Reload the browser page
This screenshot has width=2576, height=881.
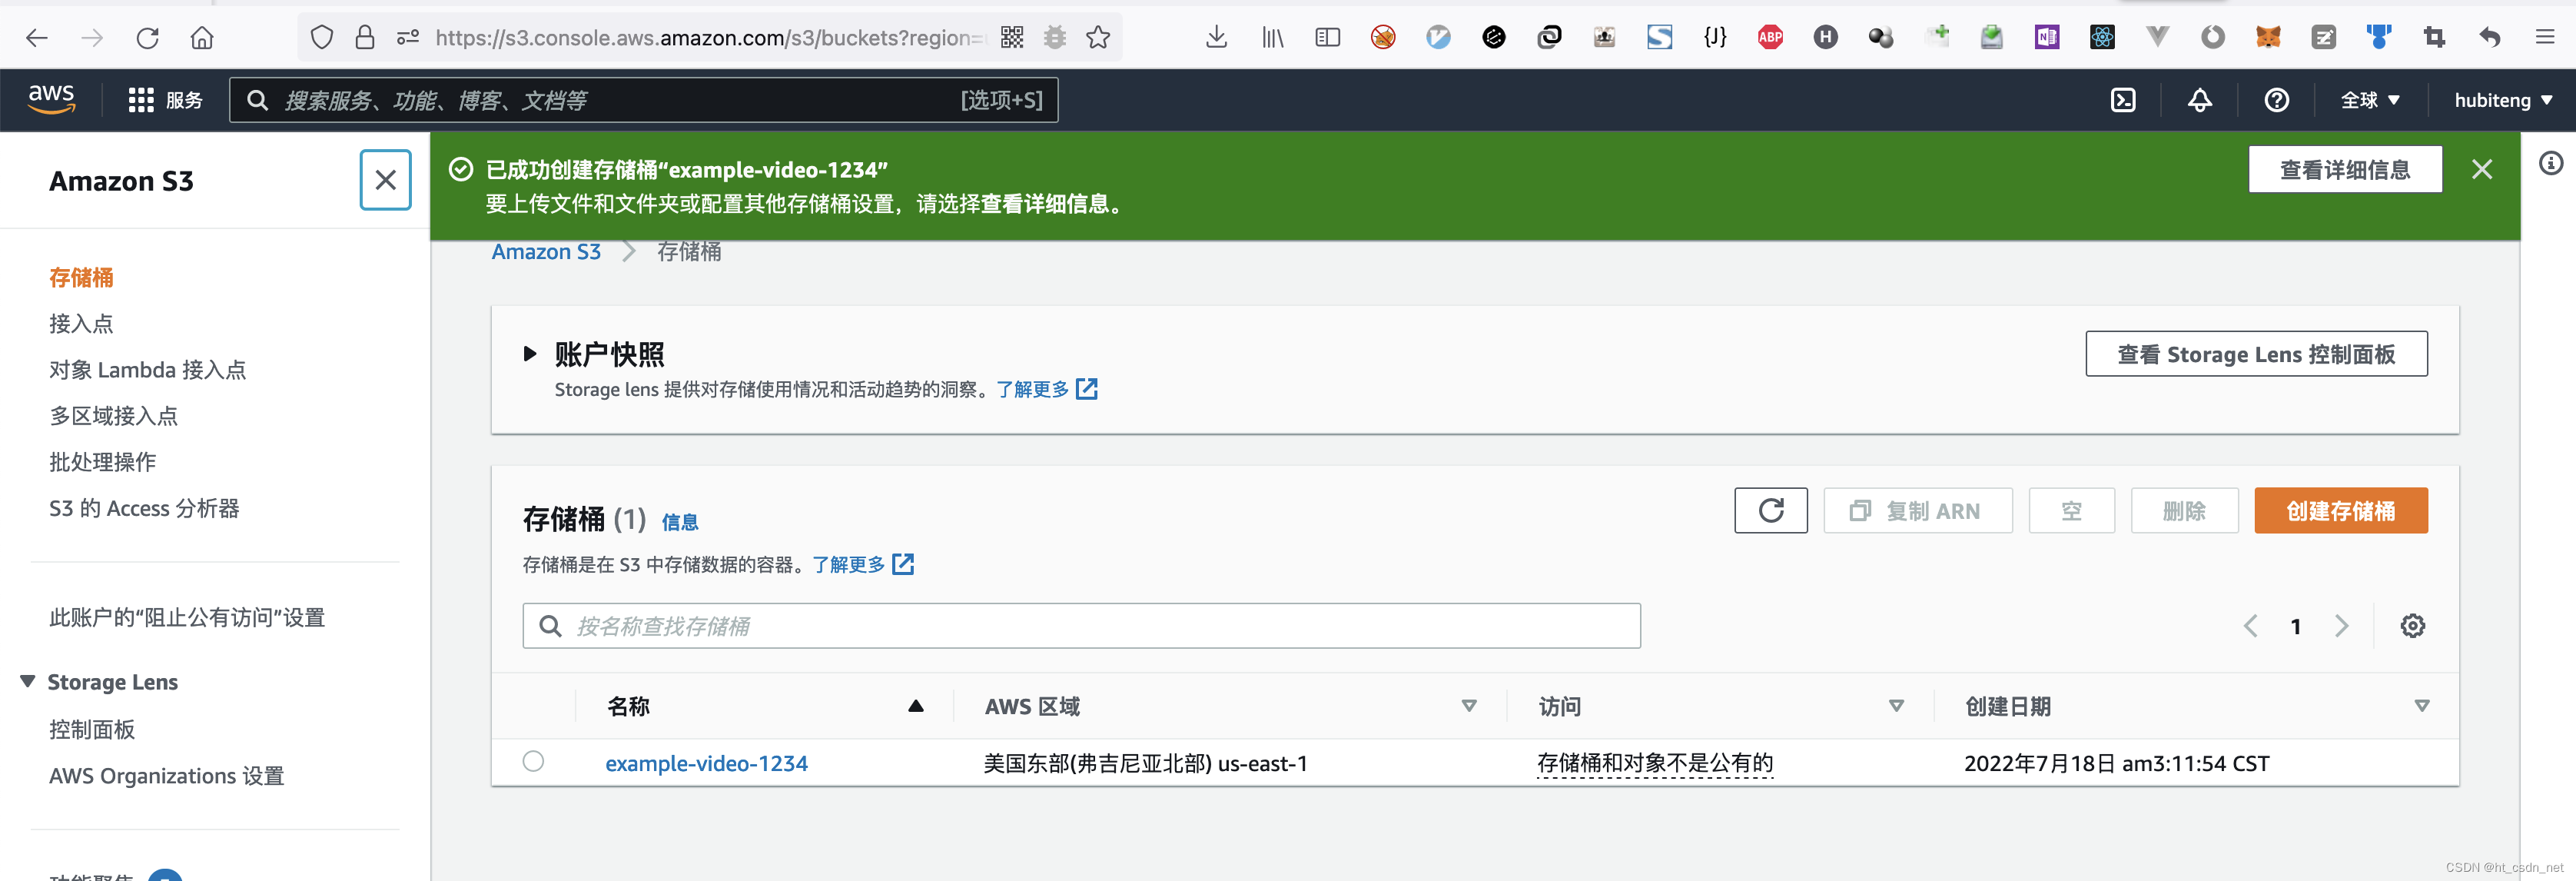147,38
